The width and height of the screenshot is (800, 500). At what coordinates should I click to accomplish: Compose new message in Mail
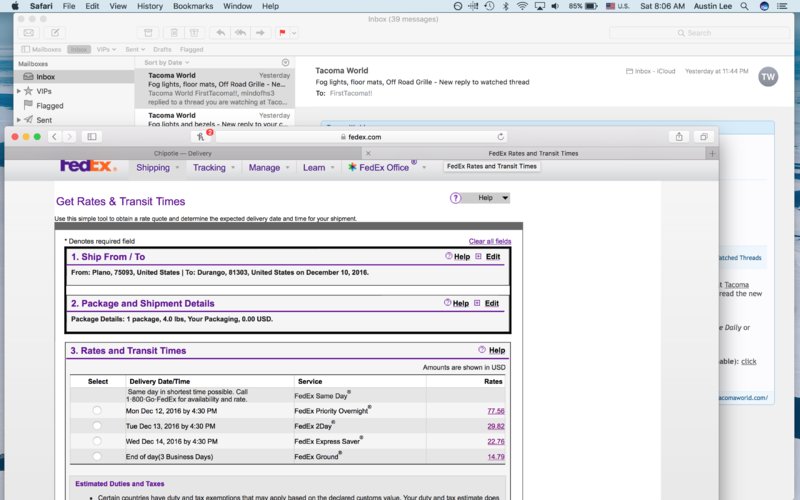[x=55, y=33]
